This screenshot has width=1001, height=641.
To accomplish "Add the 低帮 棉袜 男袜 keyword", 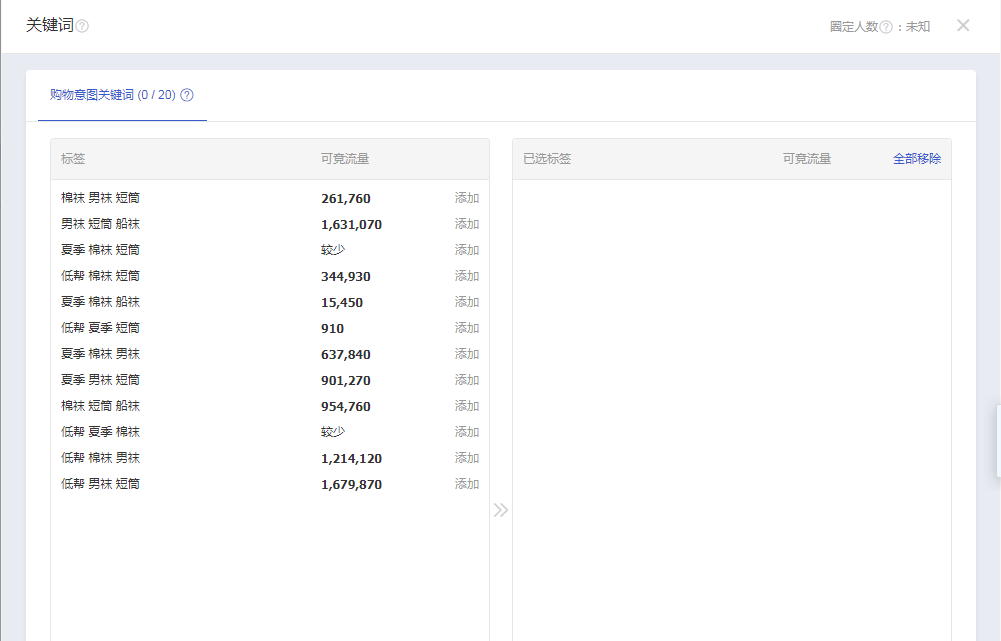I will (x=467, y=458).
